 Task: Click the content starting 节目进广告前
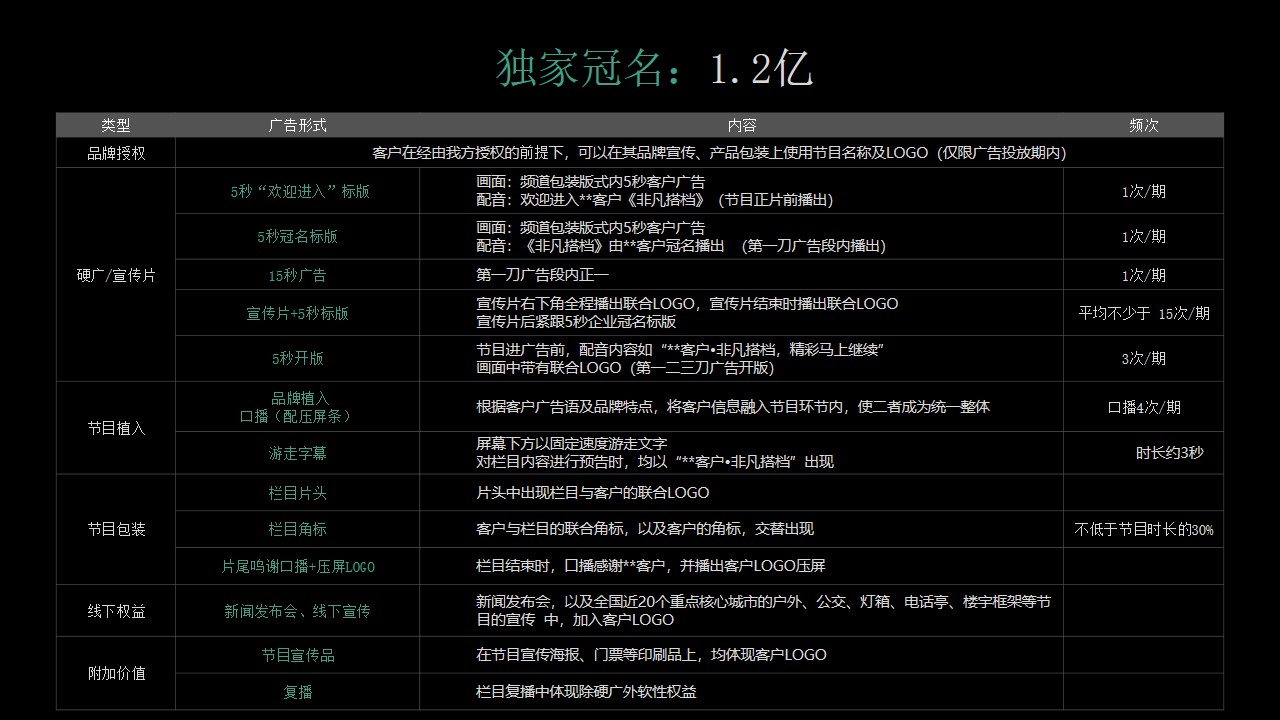tap(741, 358)
